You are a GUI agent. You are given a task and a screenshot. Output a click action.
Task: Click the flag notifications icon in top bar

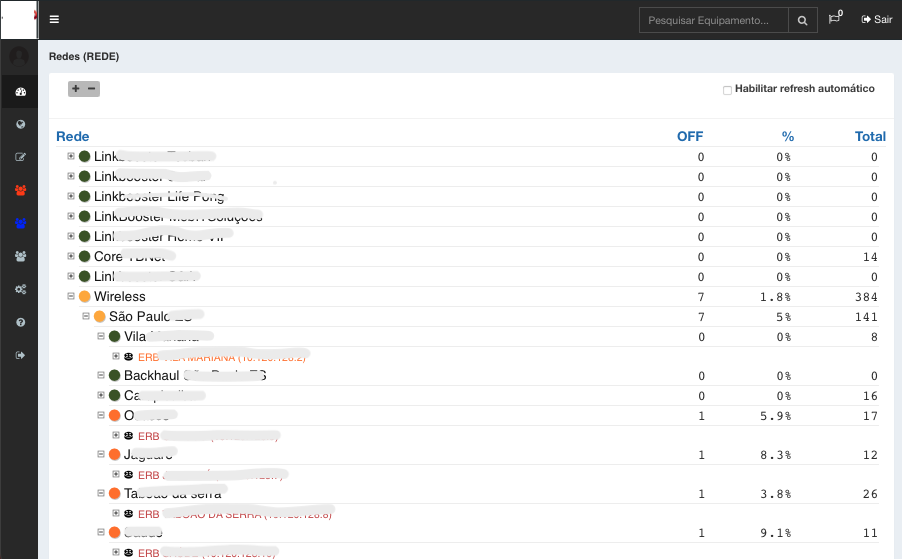coord(834,19)
